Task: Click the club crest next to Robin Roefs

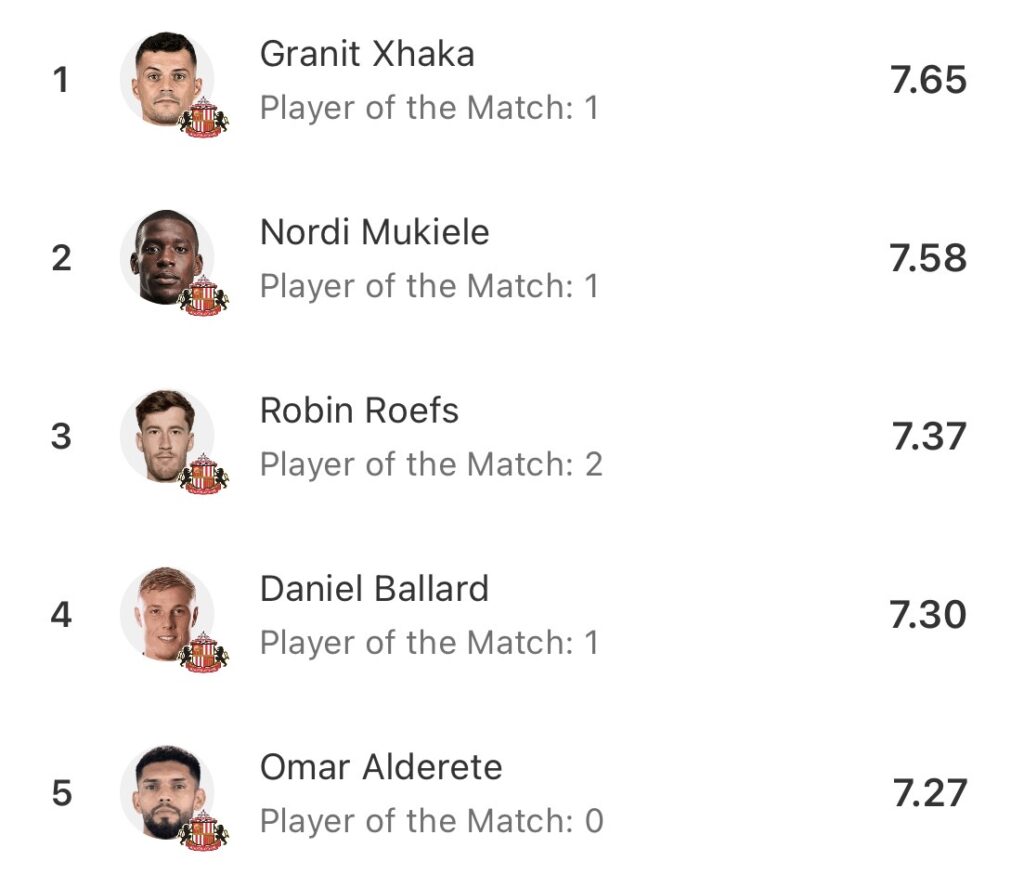Action: [x=203, y=473]
